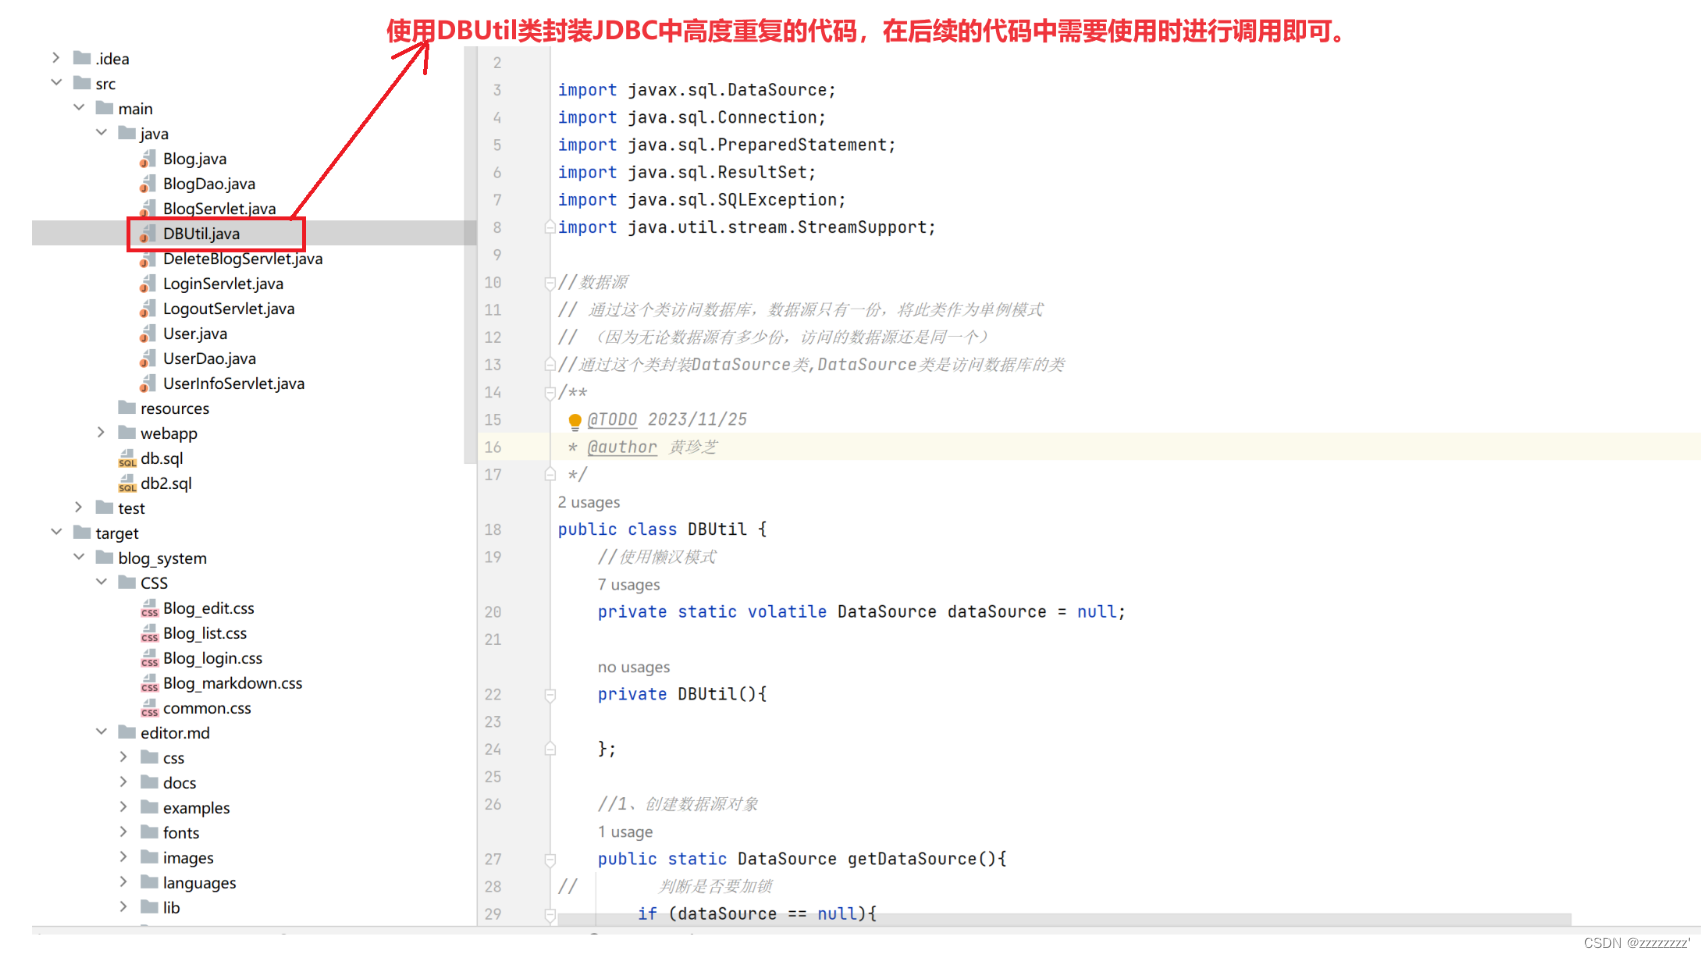The image size is (1705, 958).
Task: Open the '7 usages' hint above dataSource field
Action: [628, 585]
